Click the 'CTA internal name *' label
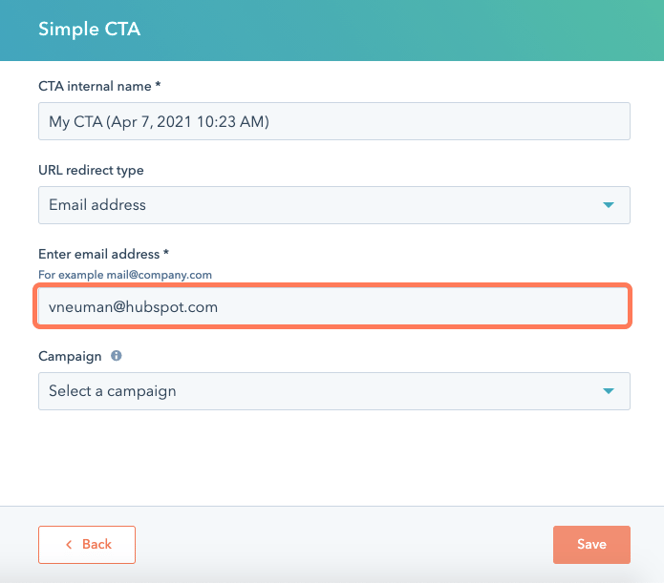The image size is (664, 583). point(100,86)
